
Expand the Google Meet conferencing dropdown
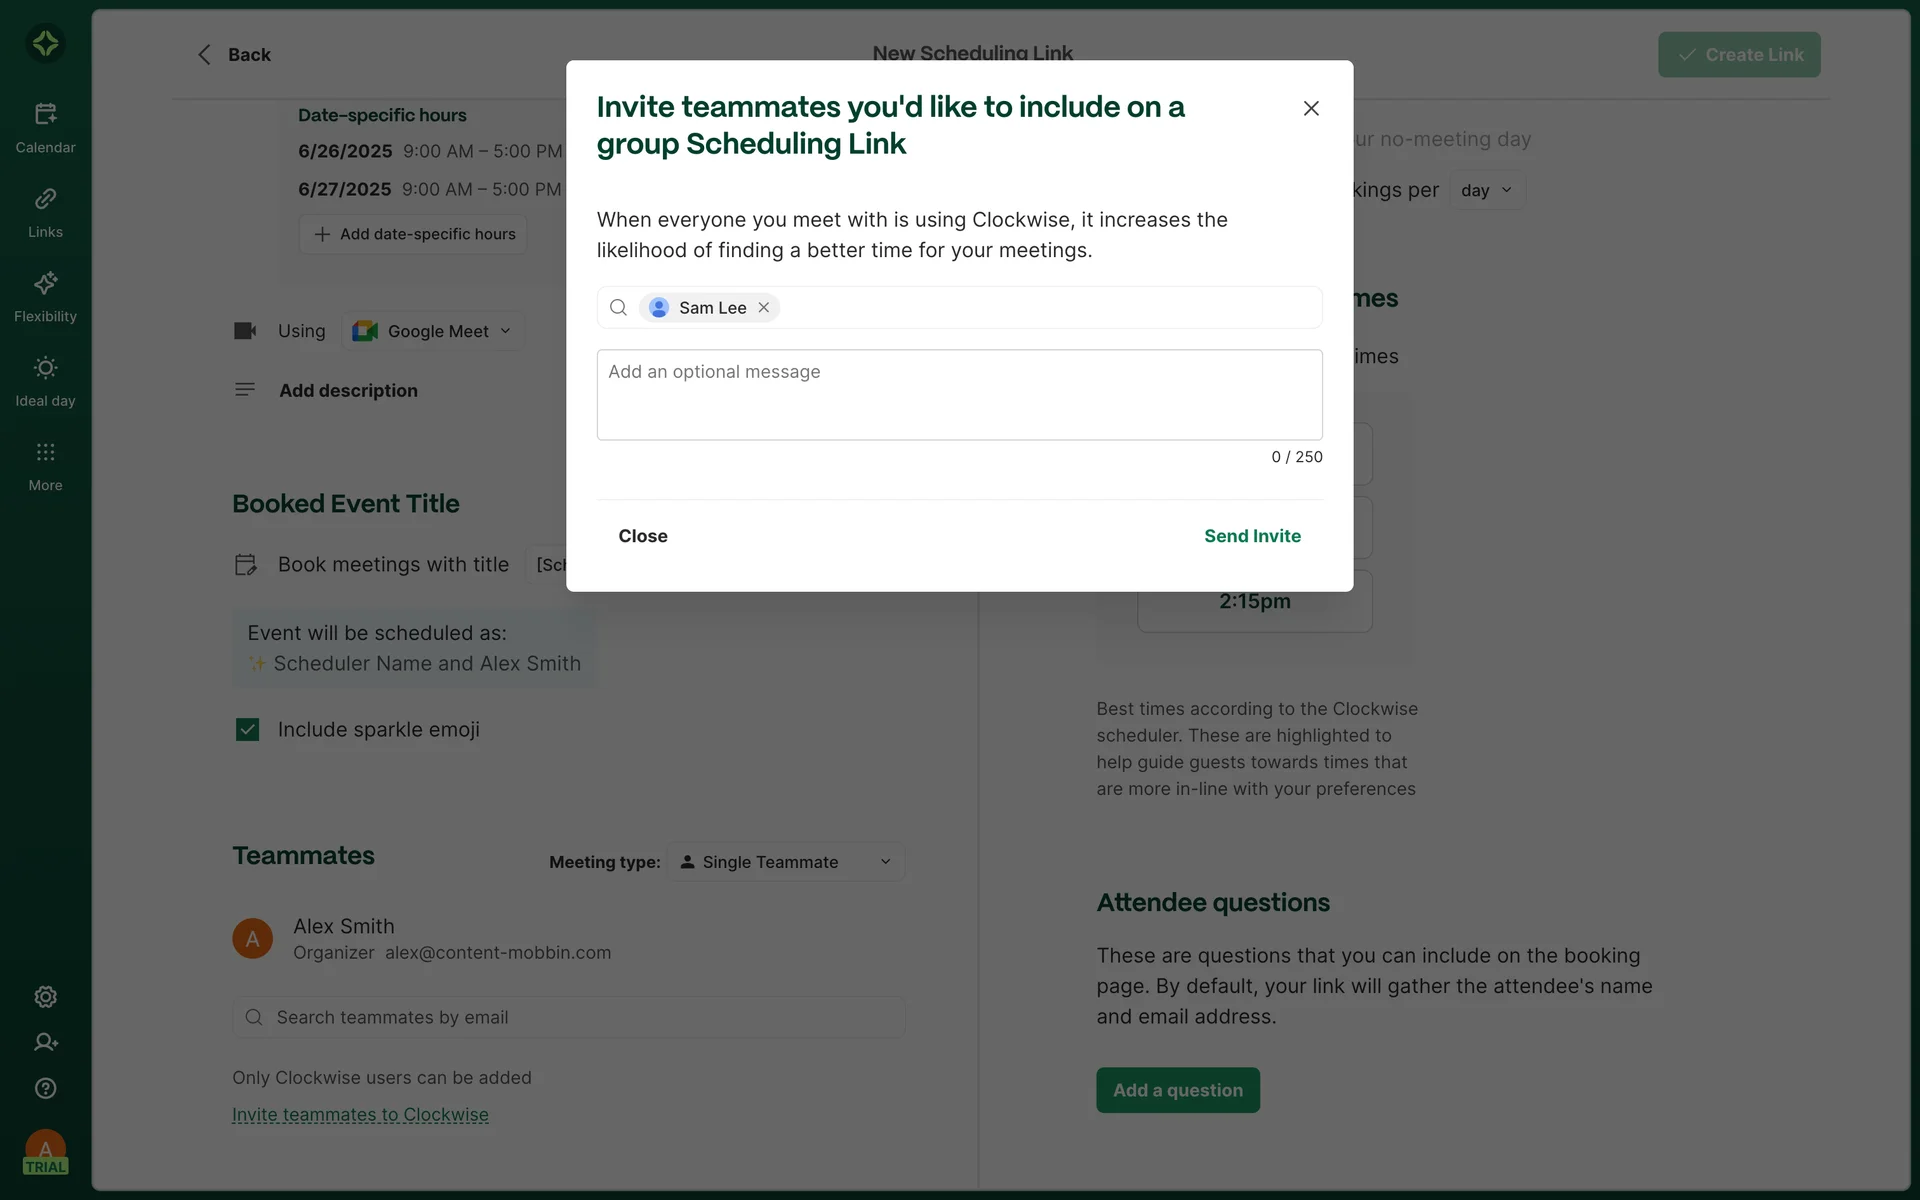[432, 331]
